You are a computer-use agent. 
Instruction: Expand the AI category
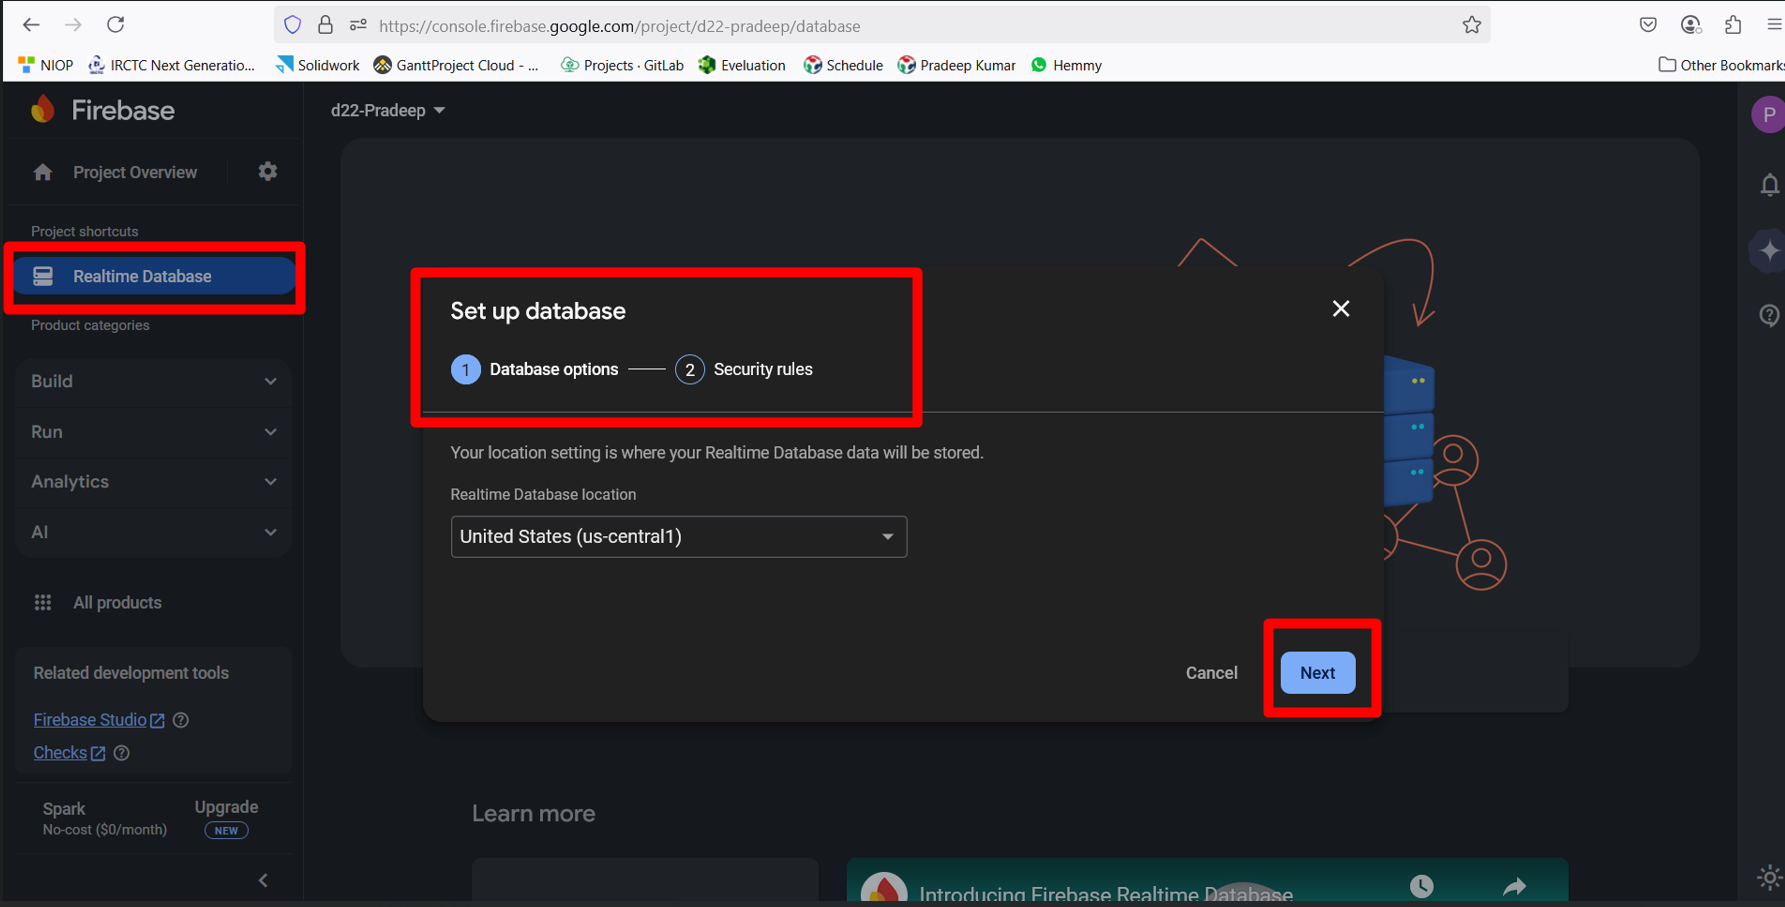pos(154,532)
